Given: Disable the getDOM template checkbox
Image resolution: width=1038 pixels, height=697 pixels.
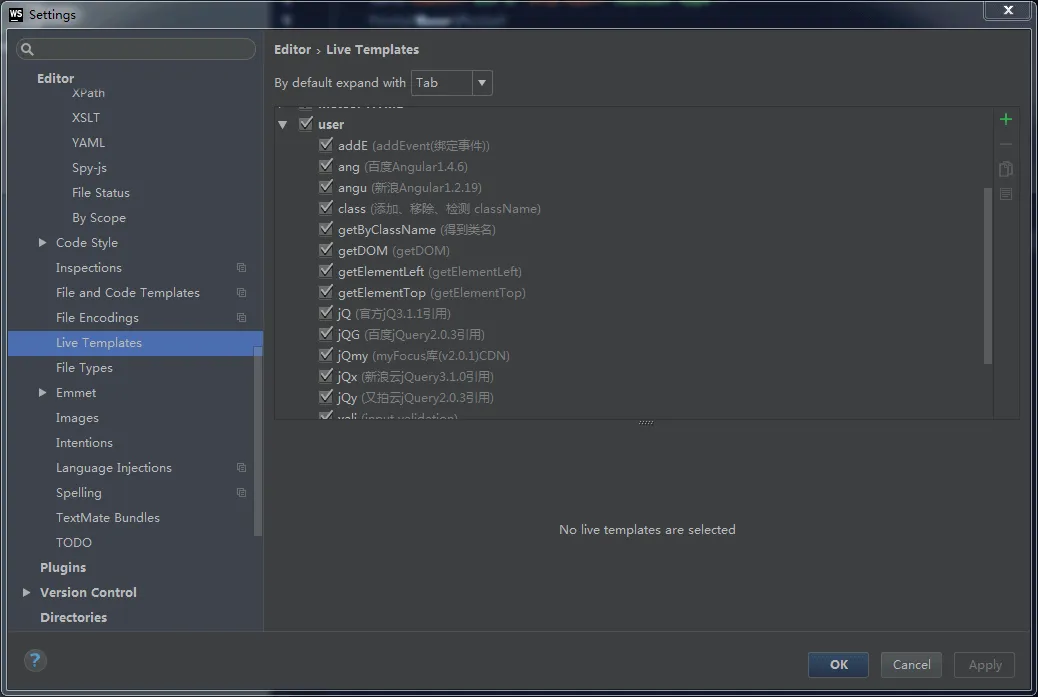Looking at the screenshot, I should 326,250.
